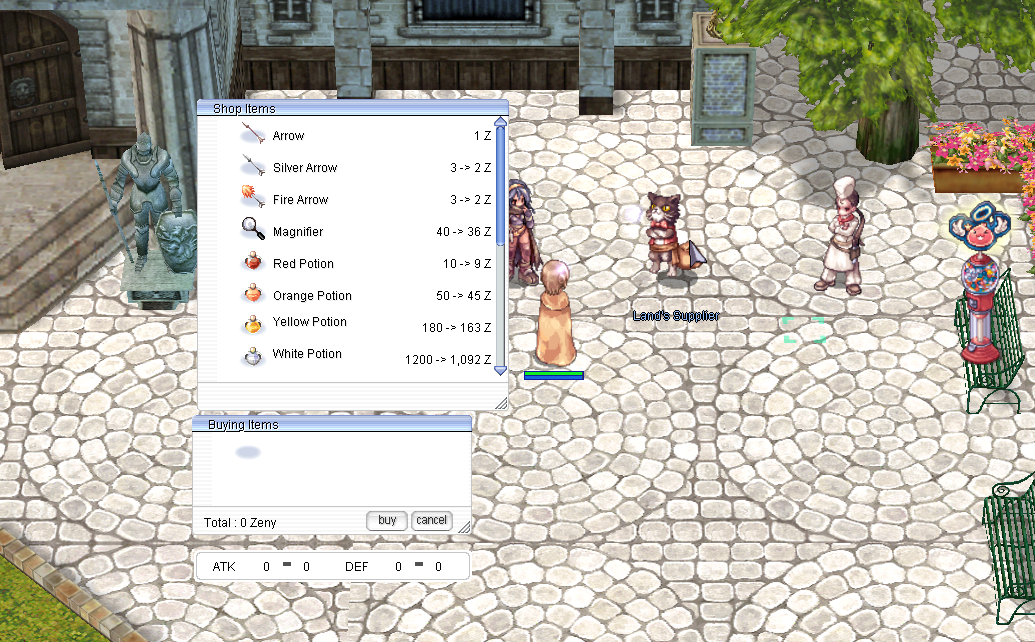The image size is (1035, 642).
Task: Click the empty slot in Buying Items
Action: [248, 452]
